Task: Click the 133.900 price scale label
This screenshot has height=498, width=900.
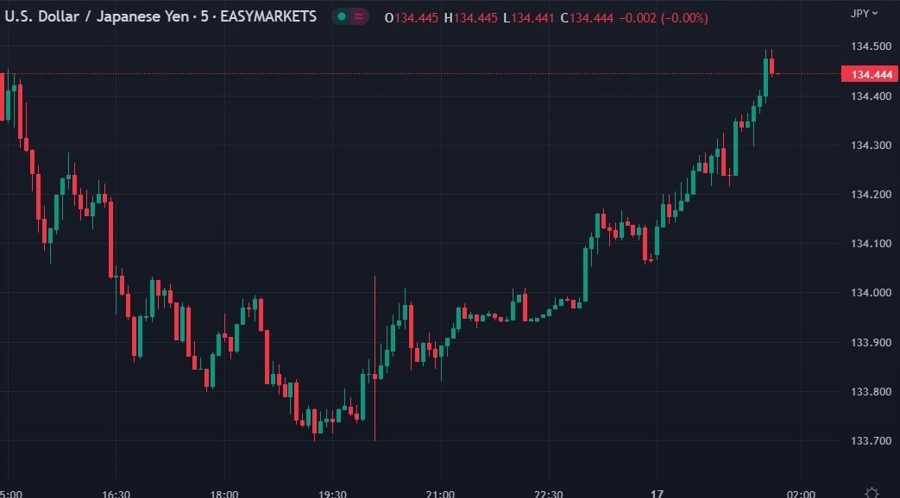Action: pos(871,343)
